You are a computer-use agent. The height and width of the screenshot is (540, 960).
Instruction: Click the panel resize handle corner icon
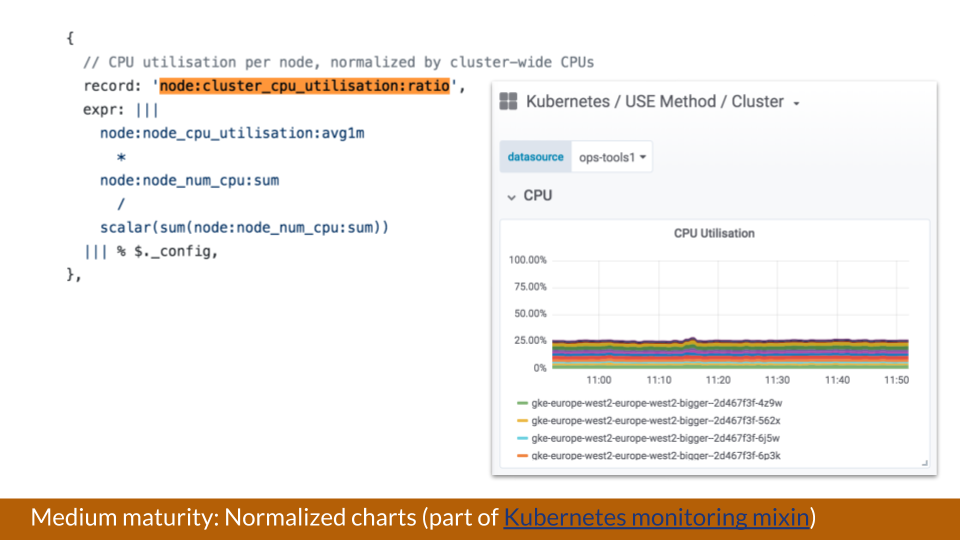pos(924,463)
